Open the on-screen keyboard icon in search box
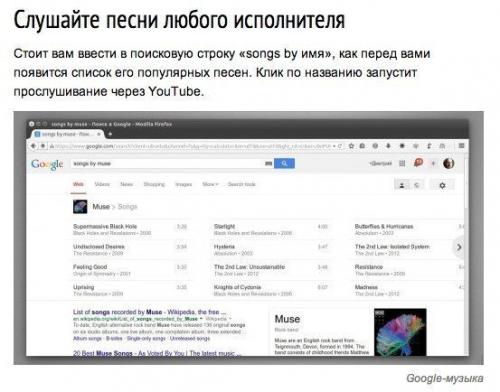This screenshot has height=392, width=500. point(268,163)
